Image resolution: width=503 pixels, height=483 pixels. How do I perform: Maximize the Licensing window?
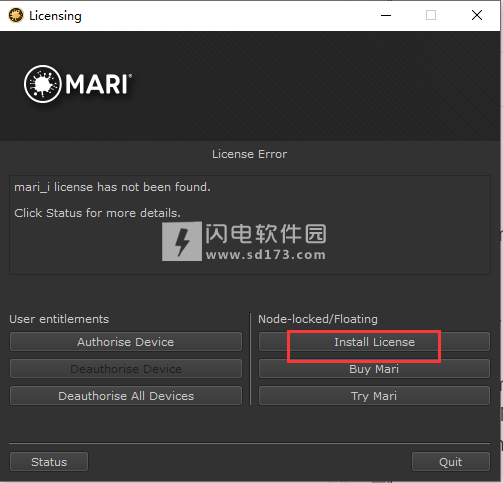point(431,15)
